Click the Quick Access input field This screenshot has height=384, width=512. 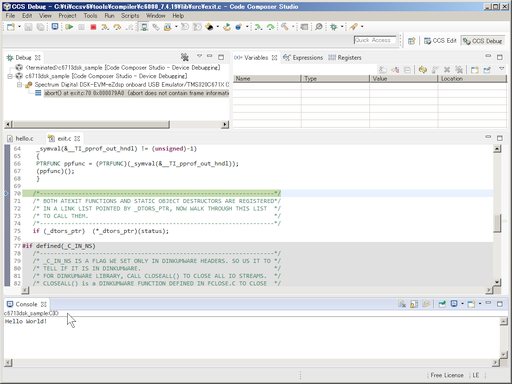[x=375, y=40]
